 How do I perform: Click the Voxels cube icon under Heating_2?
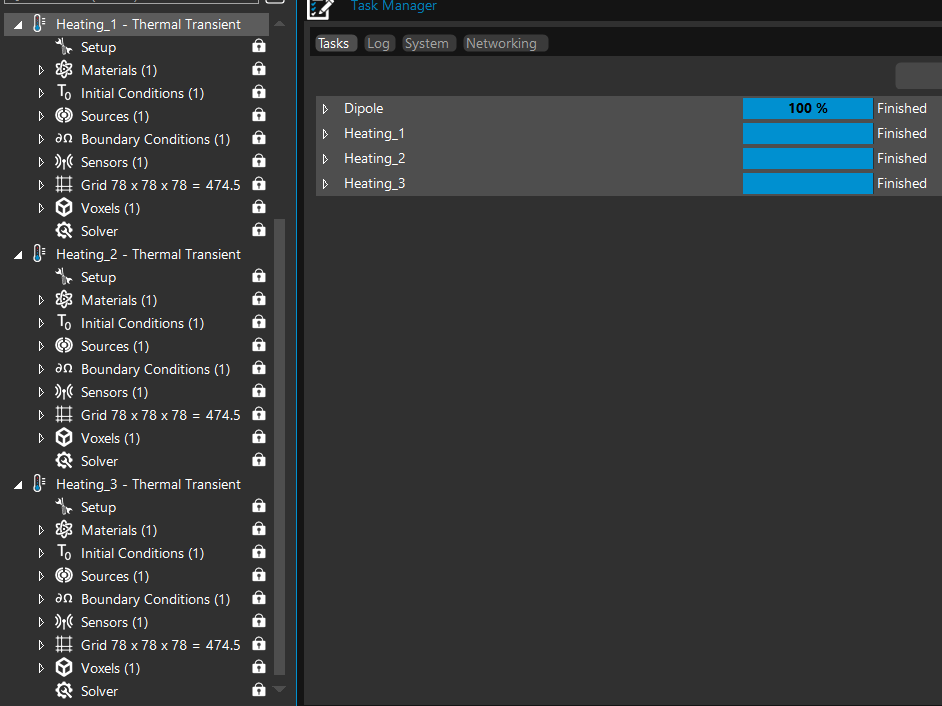[x=64, y=438]
